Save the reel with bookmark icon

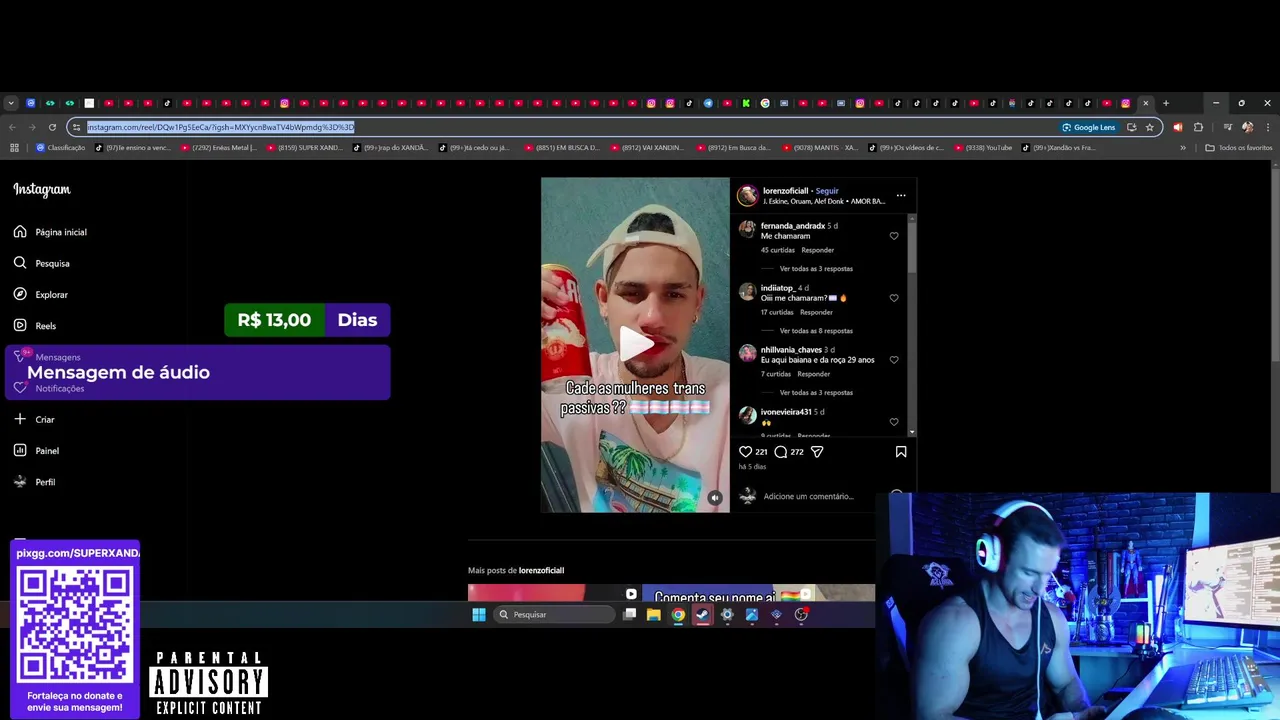click(x=901, y=452)
